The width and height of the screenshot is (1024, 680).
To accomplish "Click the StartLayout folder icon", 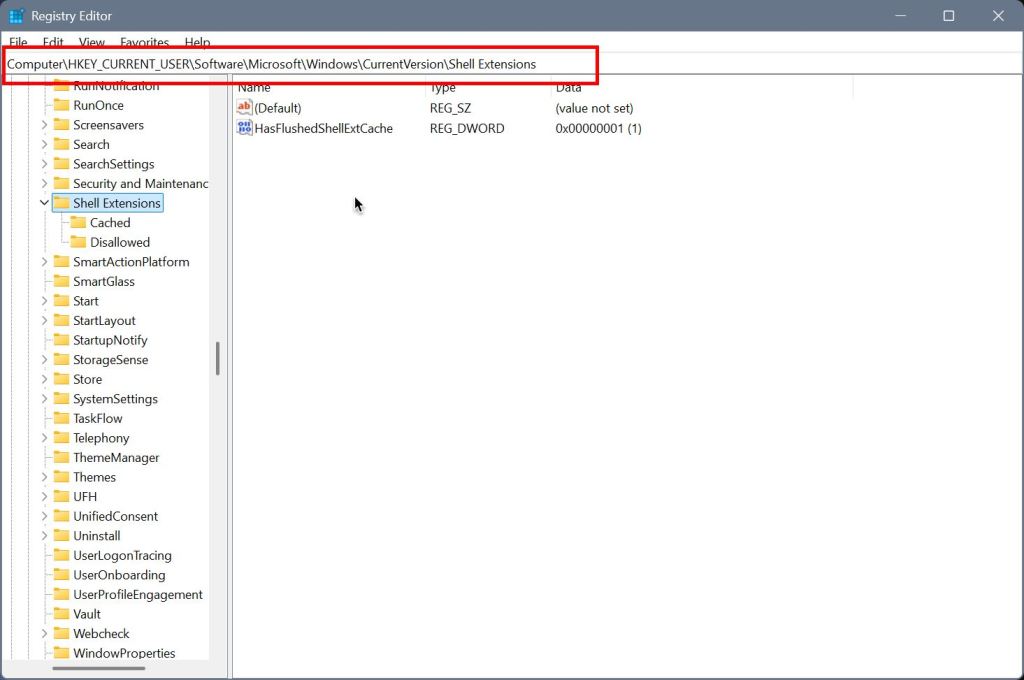I will pyautogui.click(x=61, y=321).
